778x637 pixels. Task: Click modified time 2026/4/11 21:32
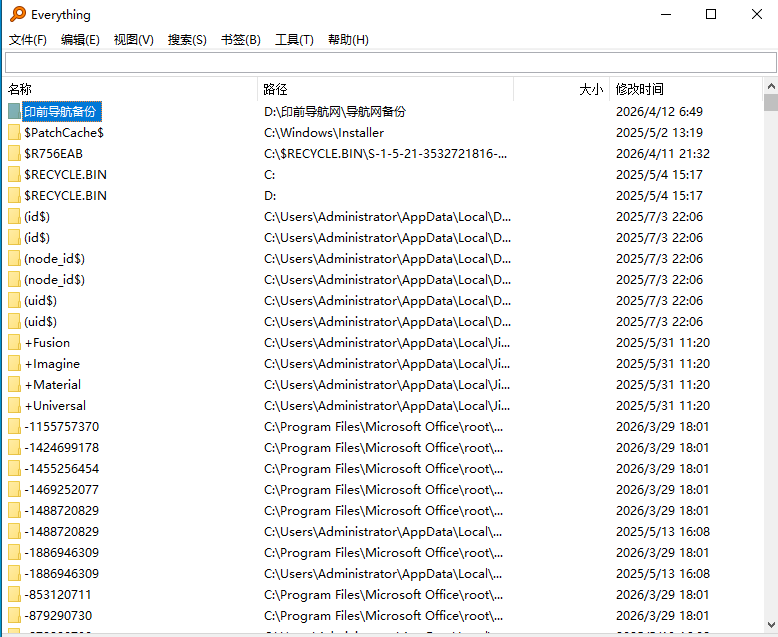(x=663, y=154)
